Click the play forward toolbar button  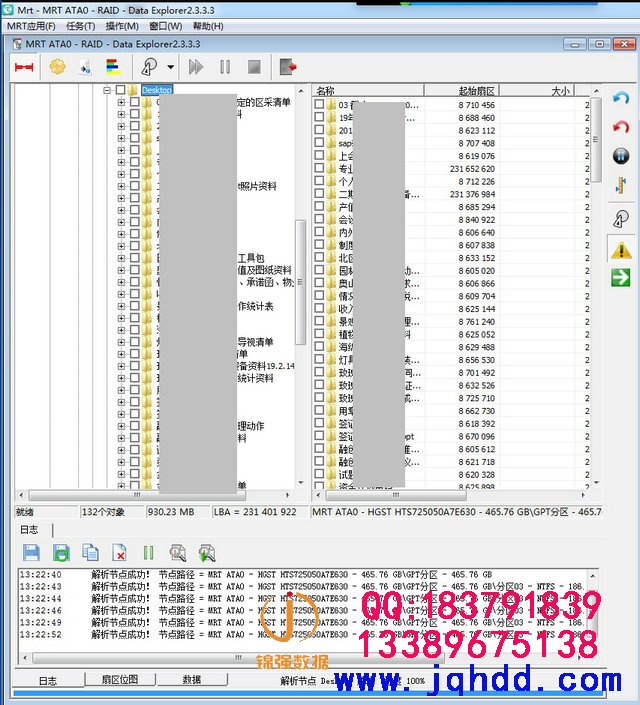tap(196, 67)
